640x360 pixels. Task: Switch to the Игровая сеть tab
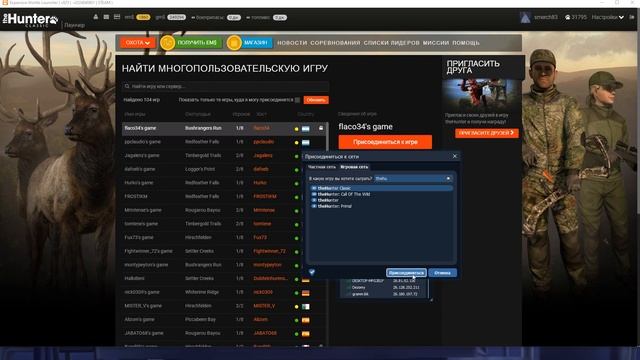click(x=354, y=167)
